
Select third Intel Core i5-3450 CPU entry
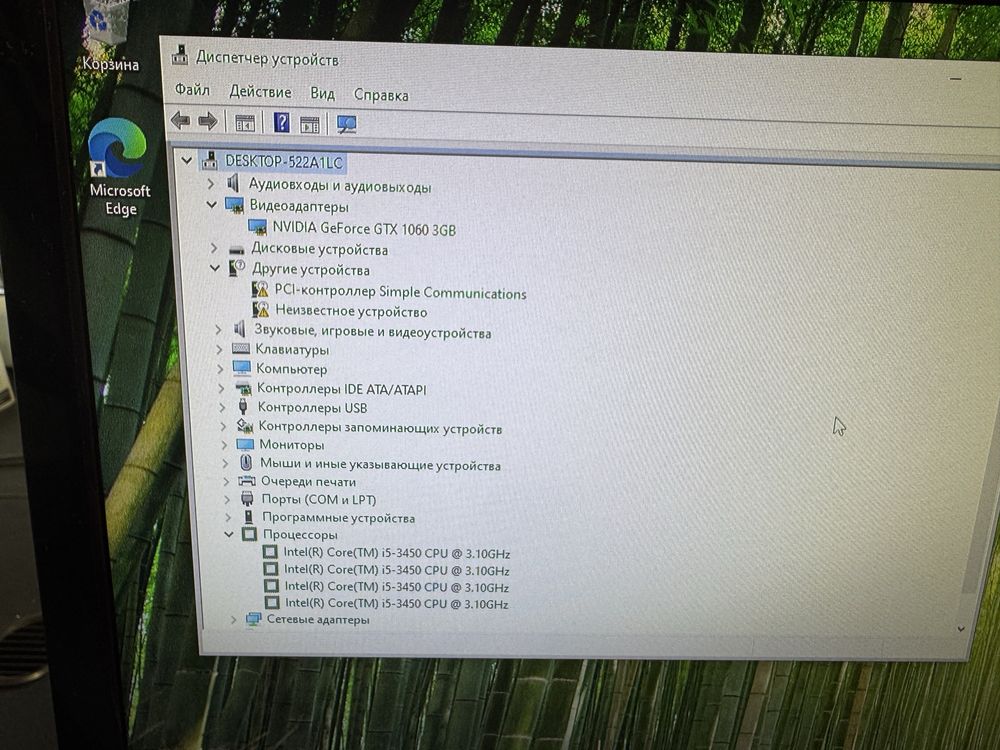click(397, 587)
